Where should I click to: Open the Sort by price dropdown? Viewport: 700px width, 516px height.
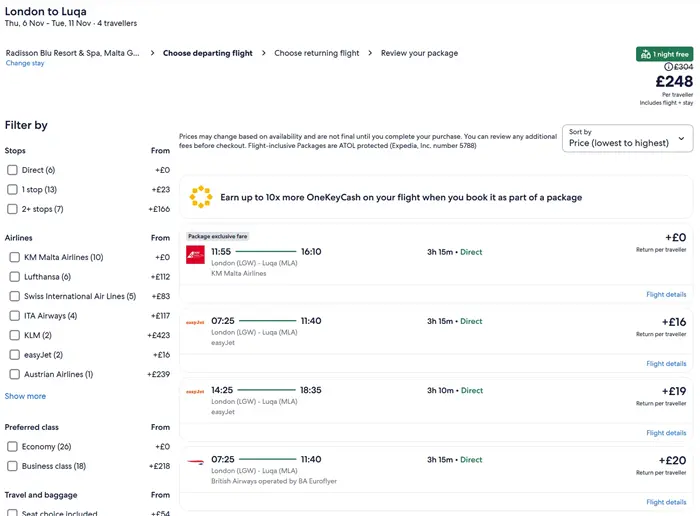pyautogui.click(x=627, y=138)
